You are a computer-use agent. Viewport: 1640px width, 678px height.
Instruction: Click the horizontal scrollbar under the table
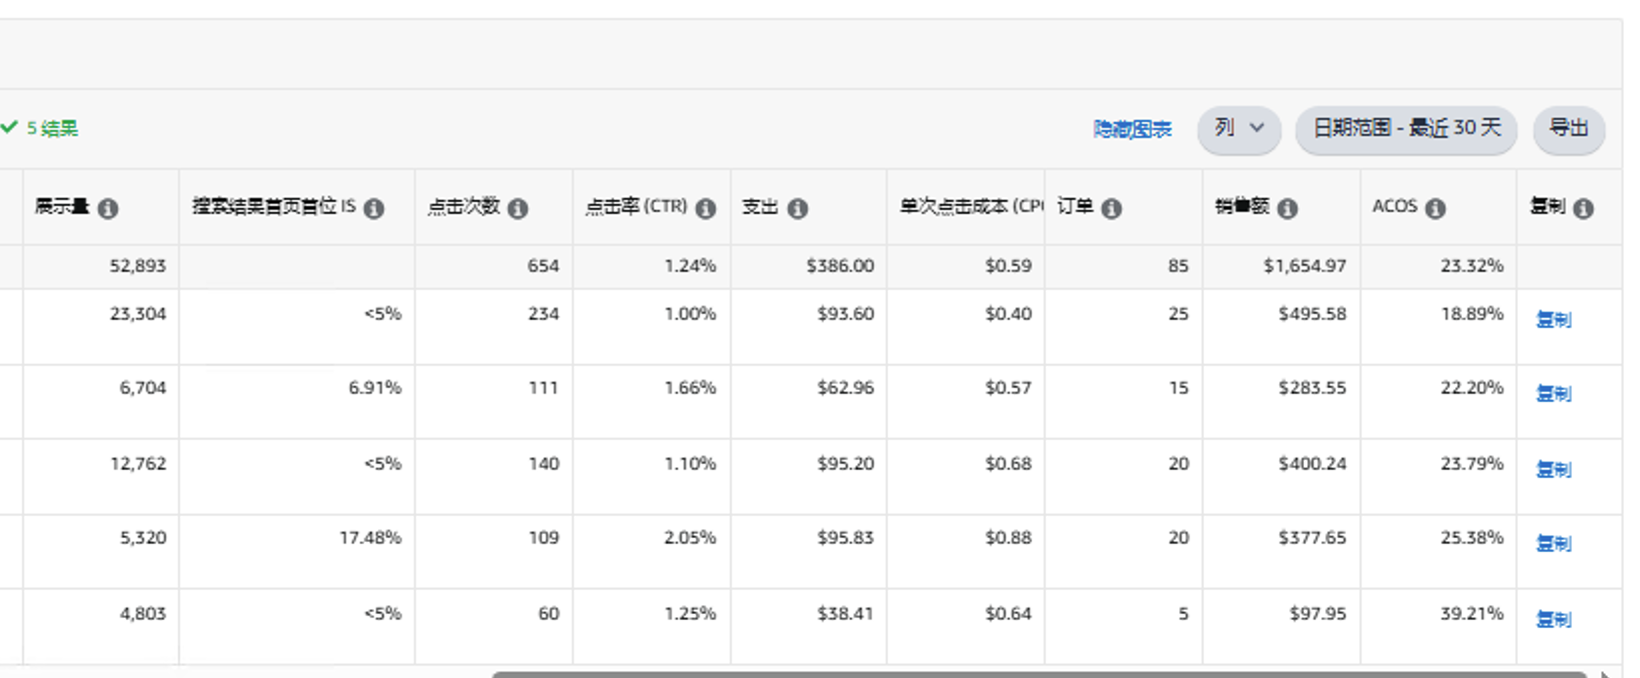tap(1040, 674)
